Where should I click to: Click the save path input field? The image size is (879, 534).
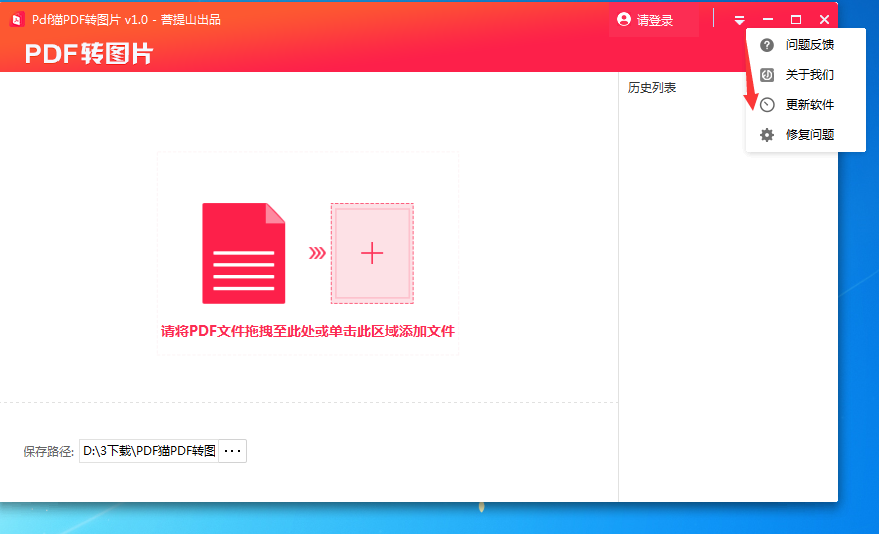tap(149, 451)
